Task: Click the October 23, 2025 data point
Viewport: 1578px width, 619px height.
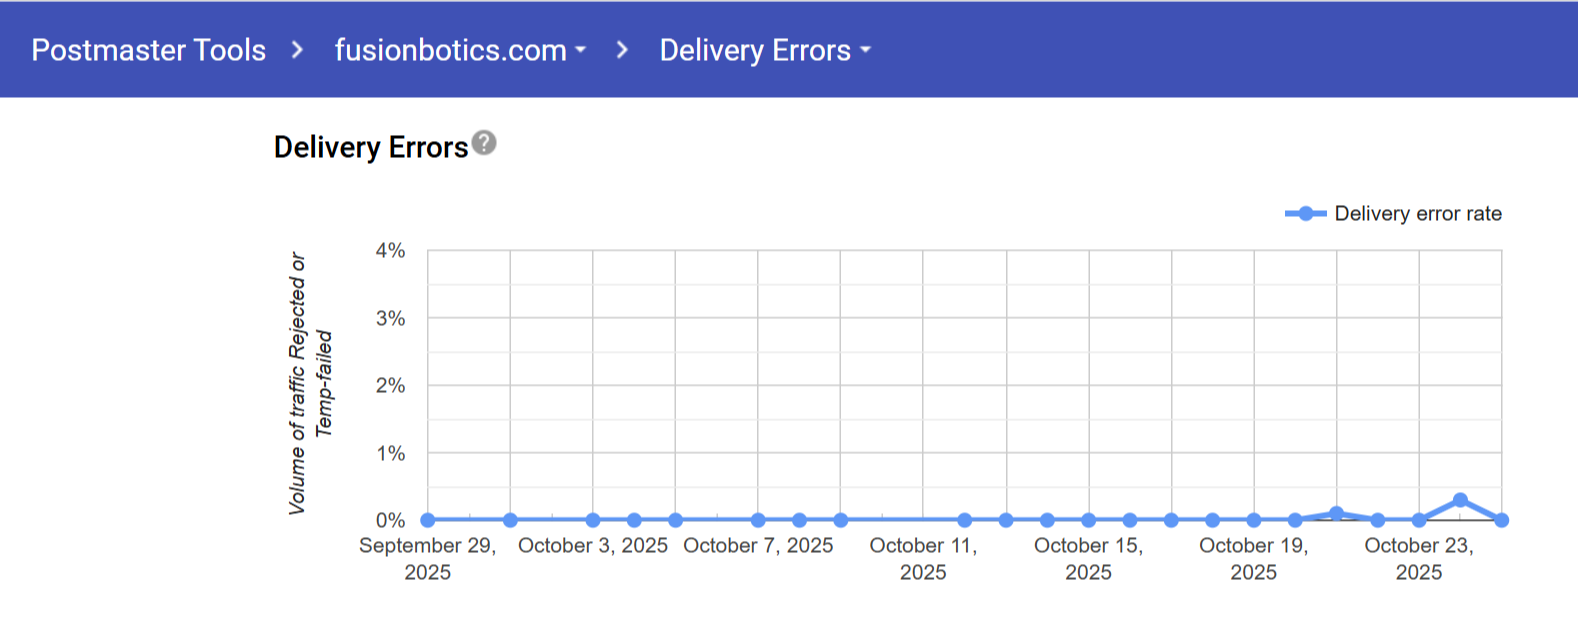Action: 1419,520
